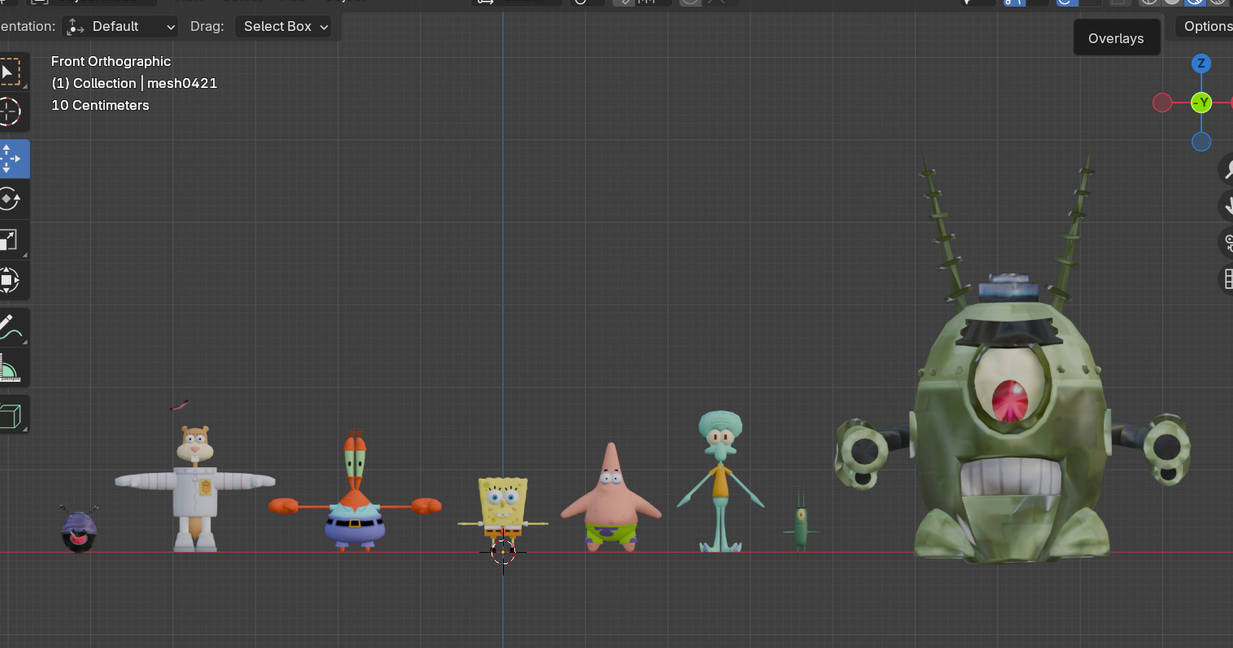Select the small purple character at far left

78,529
